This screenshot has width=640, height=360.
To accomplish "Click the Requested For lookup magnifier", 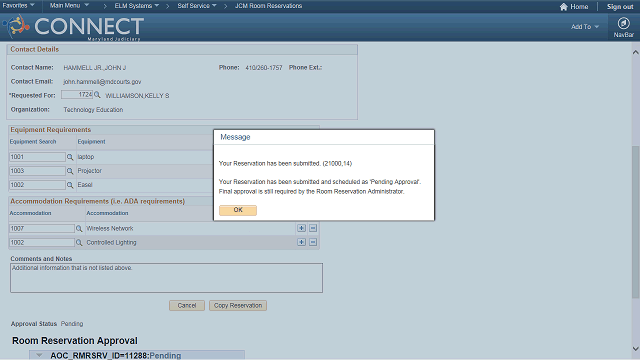I will (x=97, y=95).
